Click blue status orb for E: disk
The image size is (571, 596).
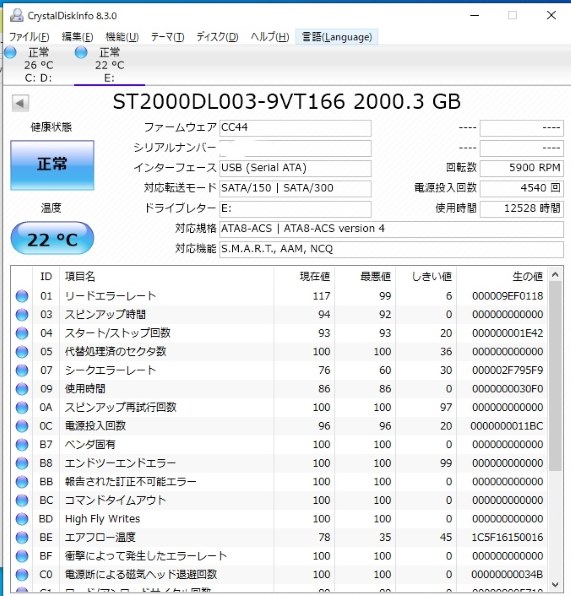(81, 52)
